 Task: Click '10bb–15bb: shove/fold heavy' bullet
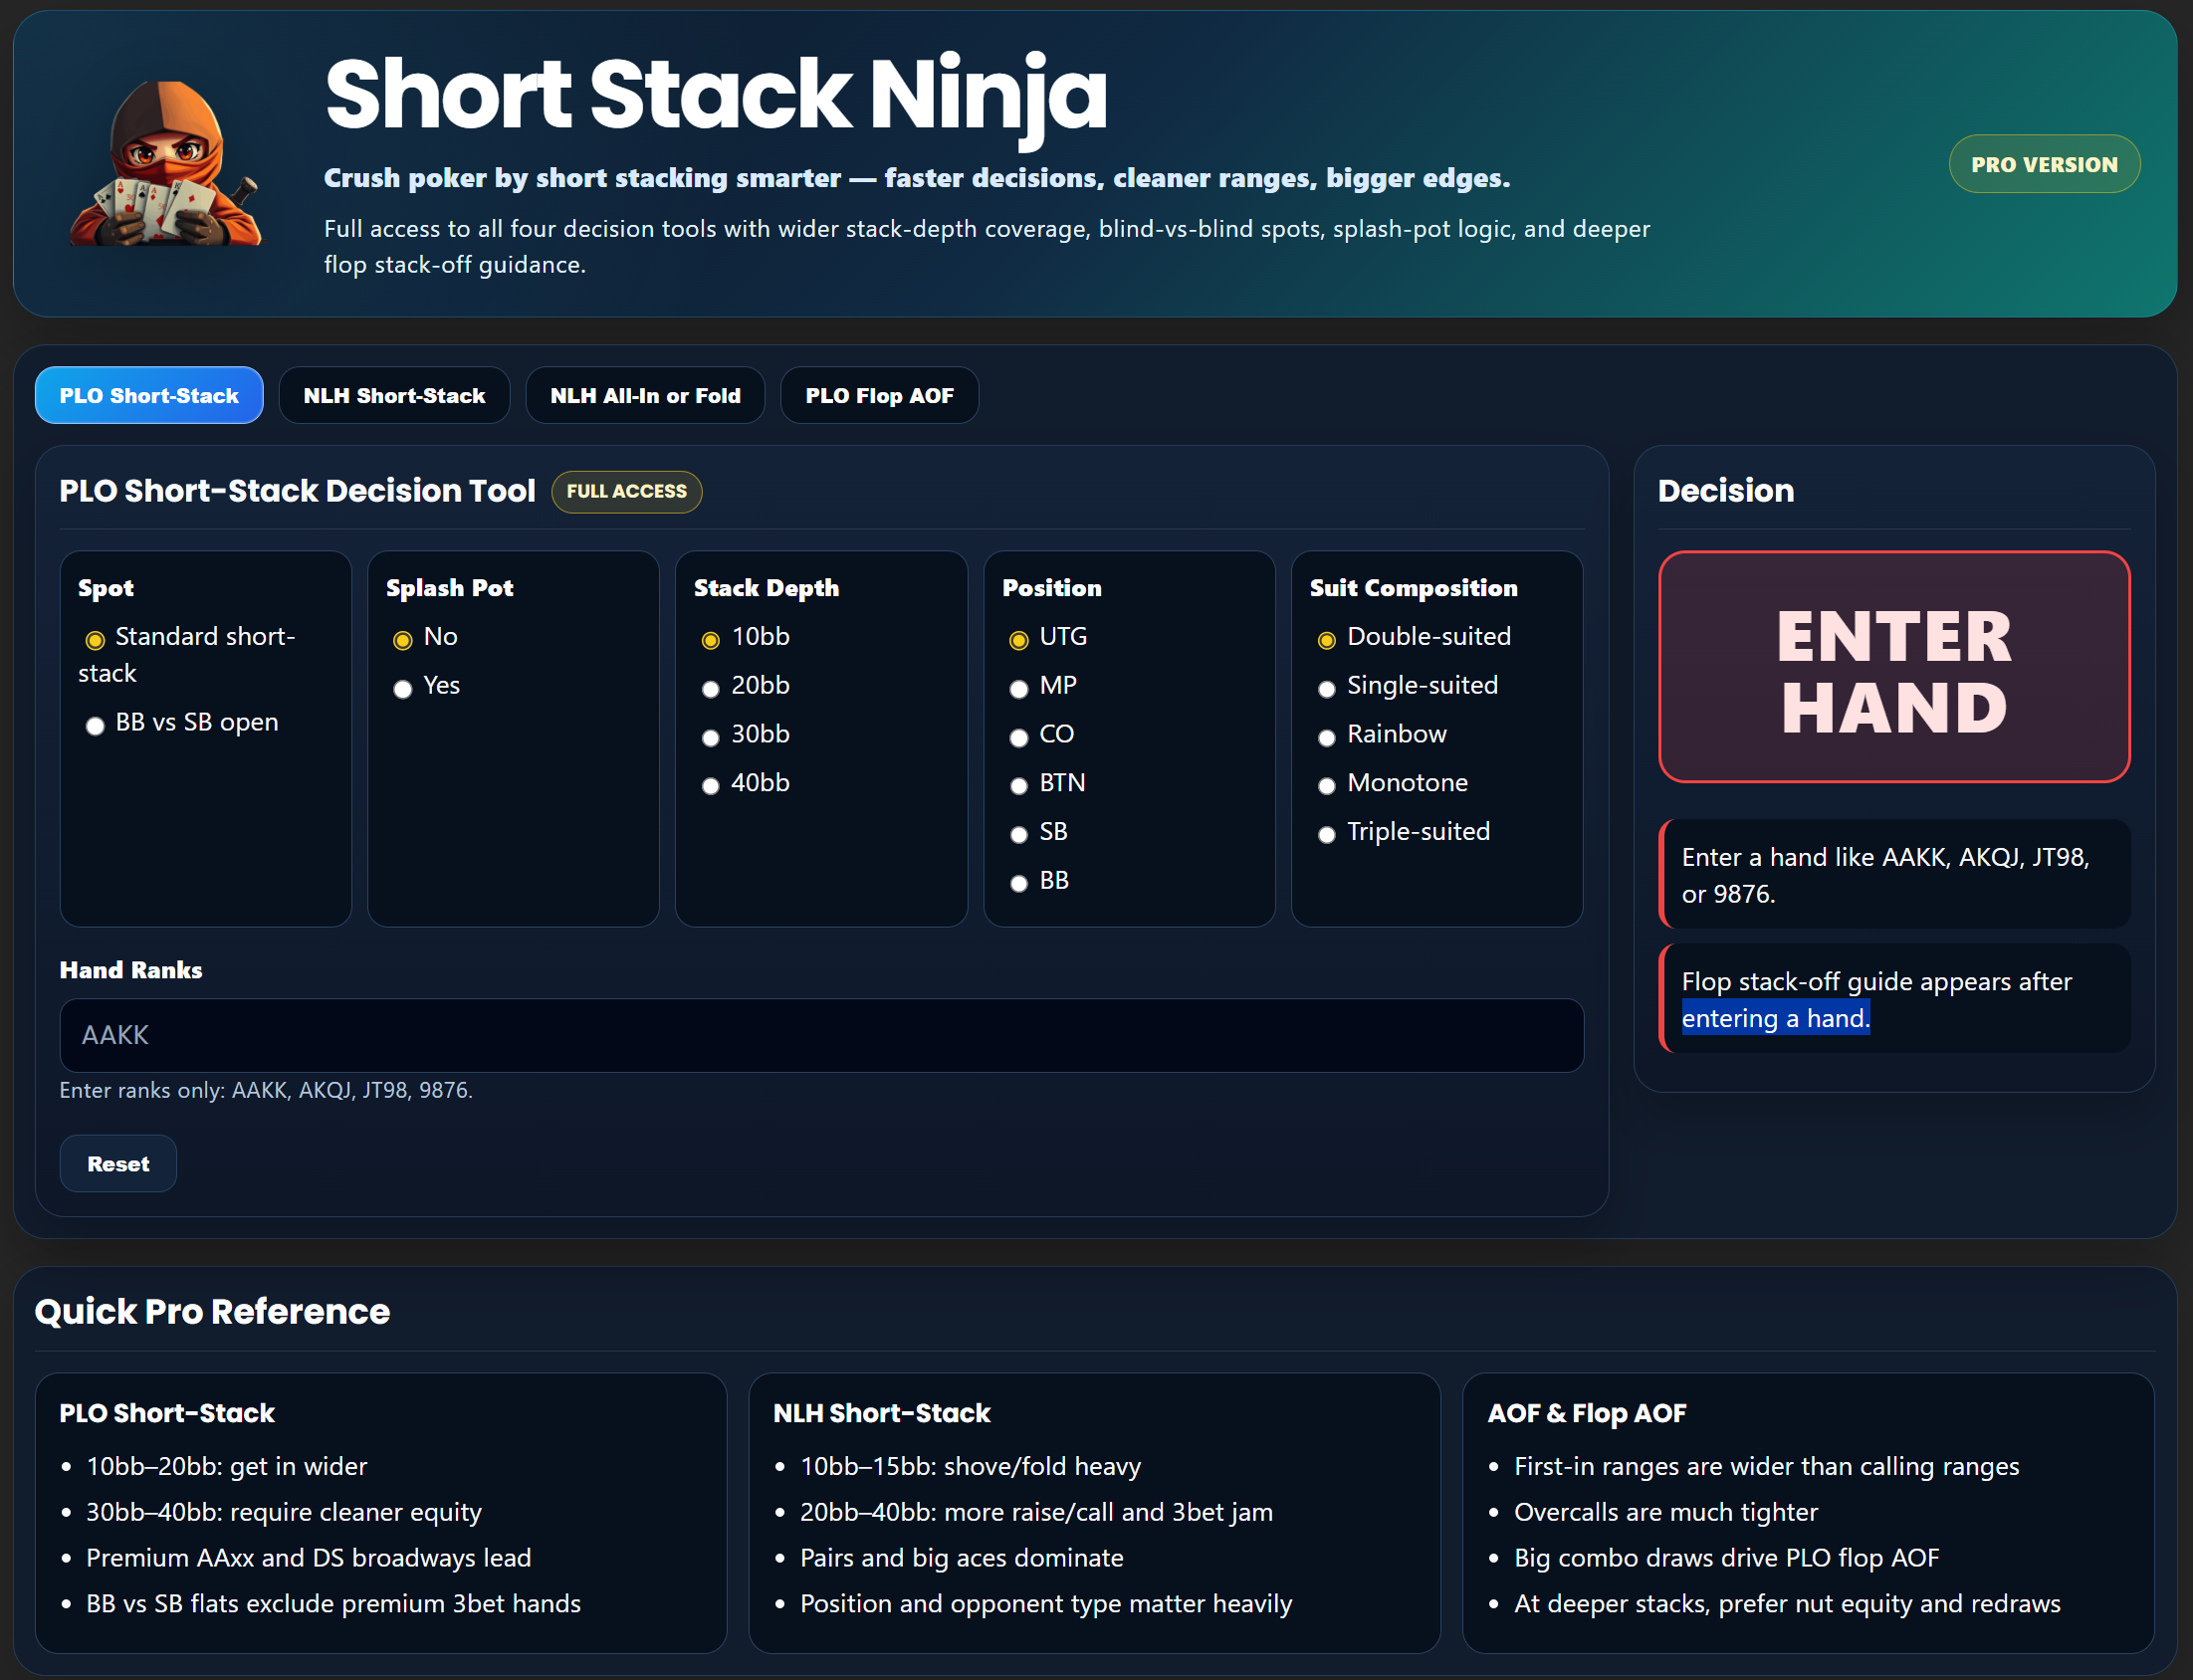970,1466
